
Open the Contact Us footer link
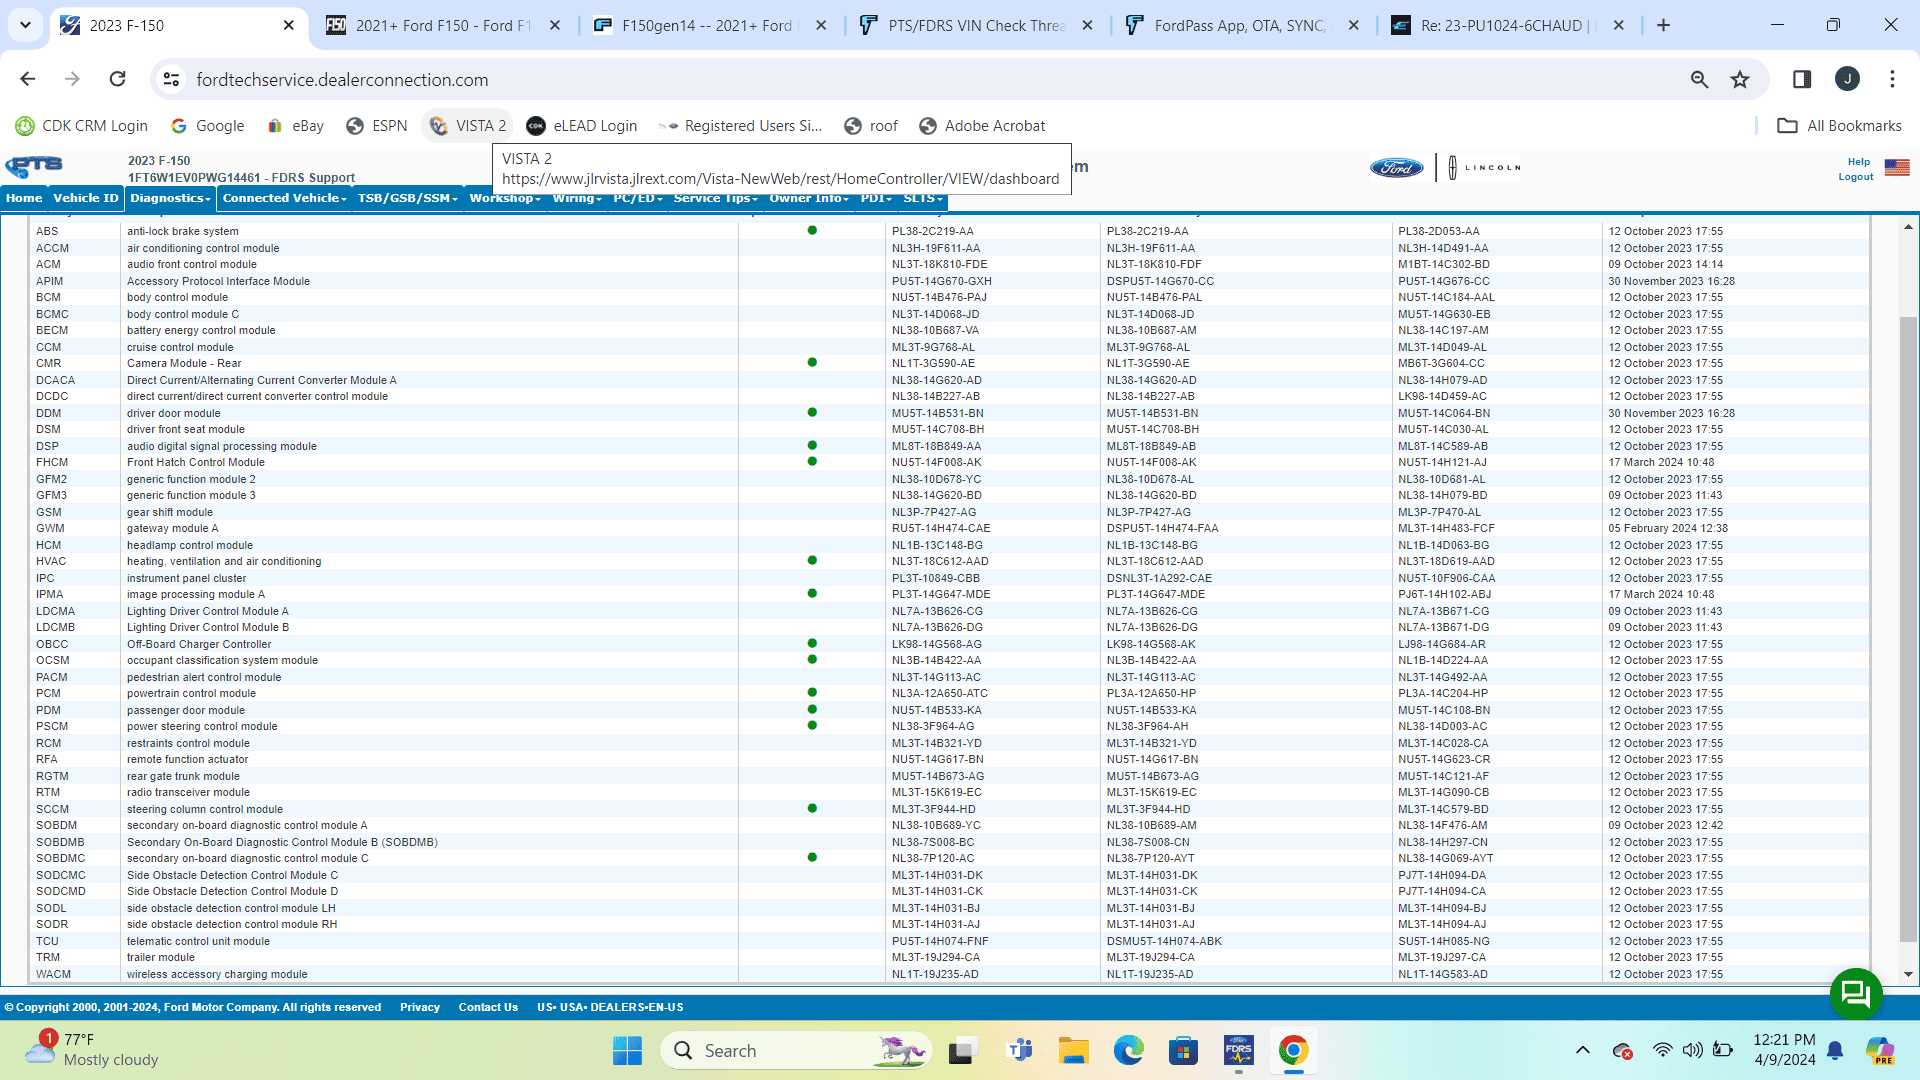point(488,1007)
